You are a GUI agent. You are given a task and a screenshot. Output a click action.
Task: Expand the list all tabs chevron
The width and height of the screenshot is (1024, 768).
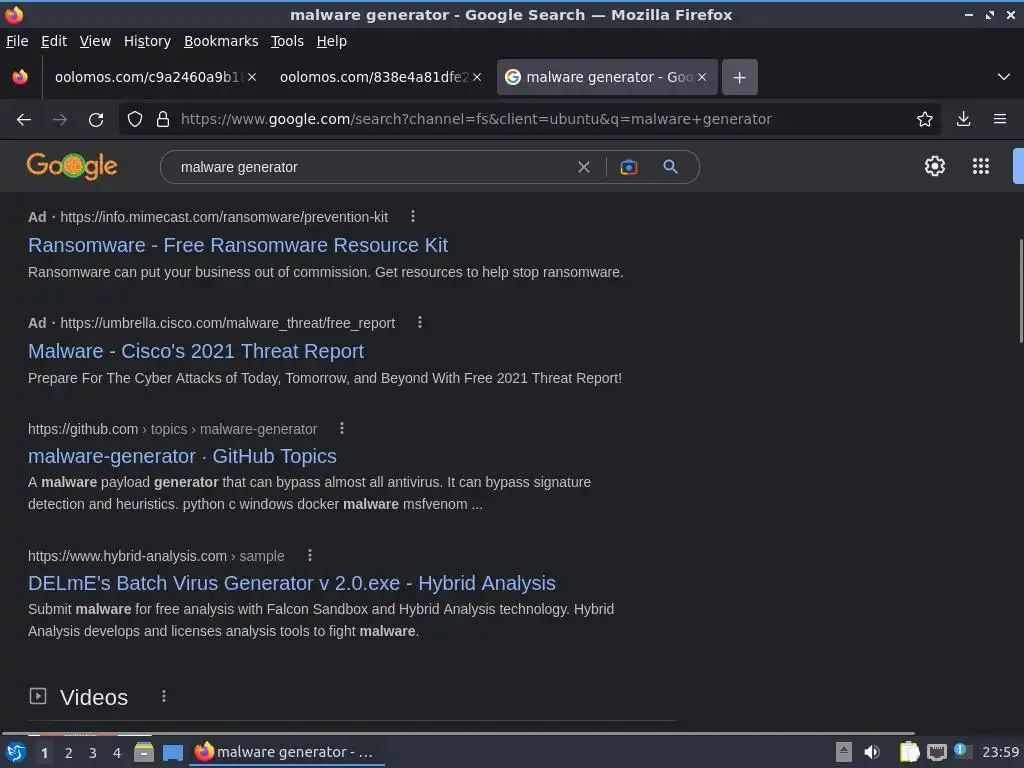click(x=1004, y=77)
